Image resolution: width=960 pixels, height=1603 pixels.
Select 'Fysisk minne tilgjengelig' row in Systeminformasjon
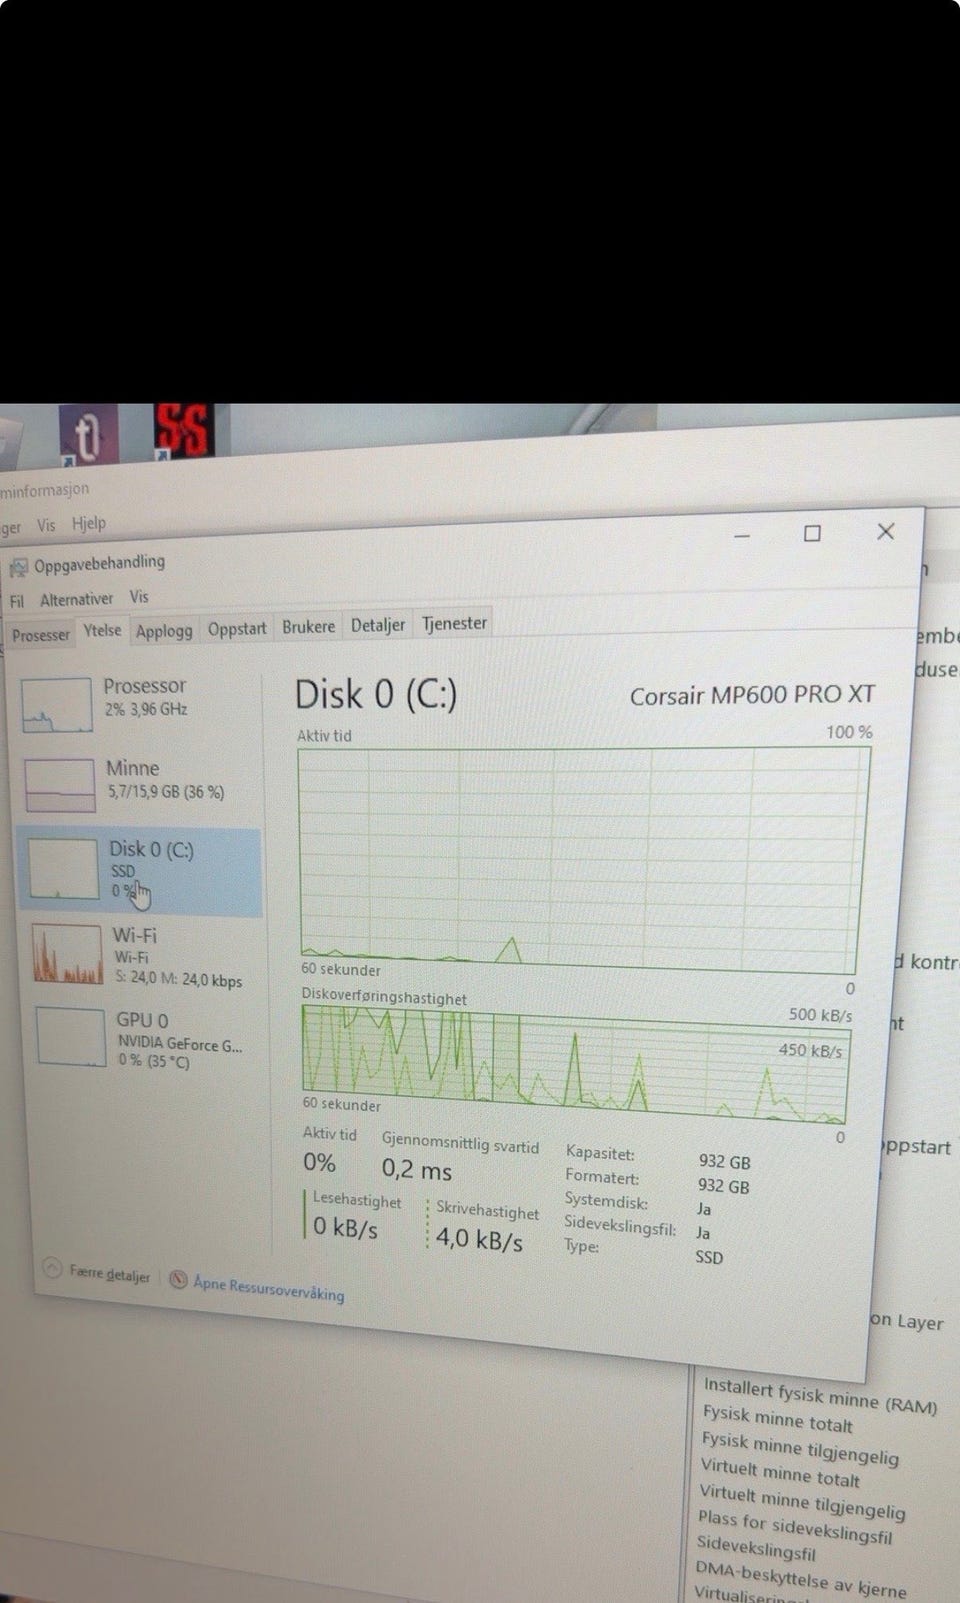800,1447
